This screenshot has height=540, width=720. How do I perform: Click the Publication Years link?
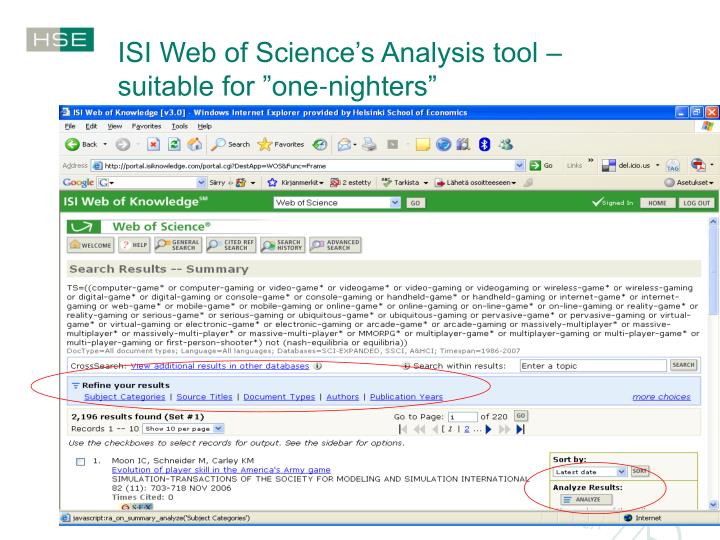406,397
